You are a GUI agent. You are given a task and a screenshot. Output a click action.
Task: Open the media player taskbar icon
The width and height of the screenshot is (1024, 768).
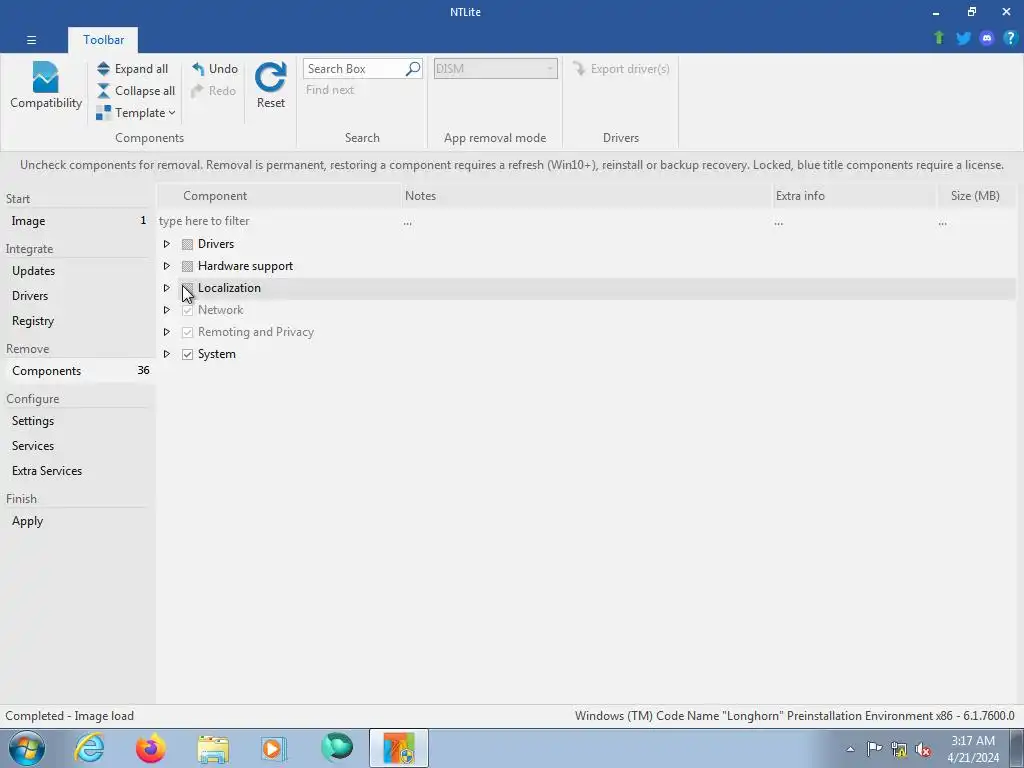point(274,748)
